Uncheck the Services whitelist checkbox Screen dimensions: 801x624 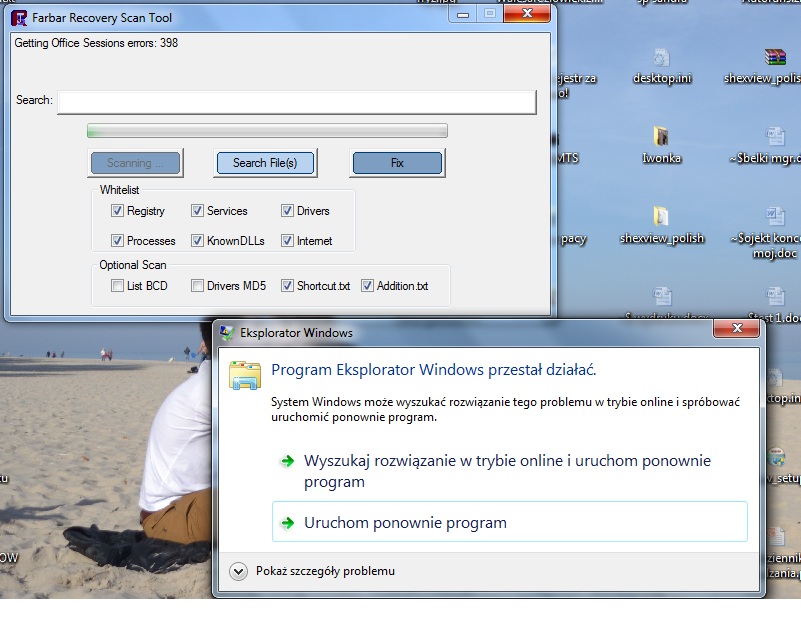197,210
